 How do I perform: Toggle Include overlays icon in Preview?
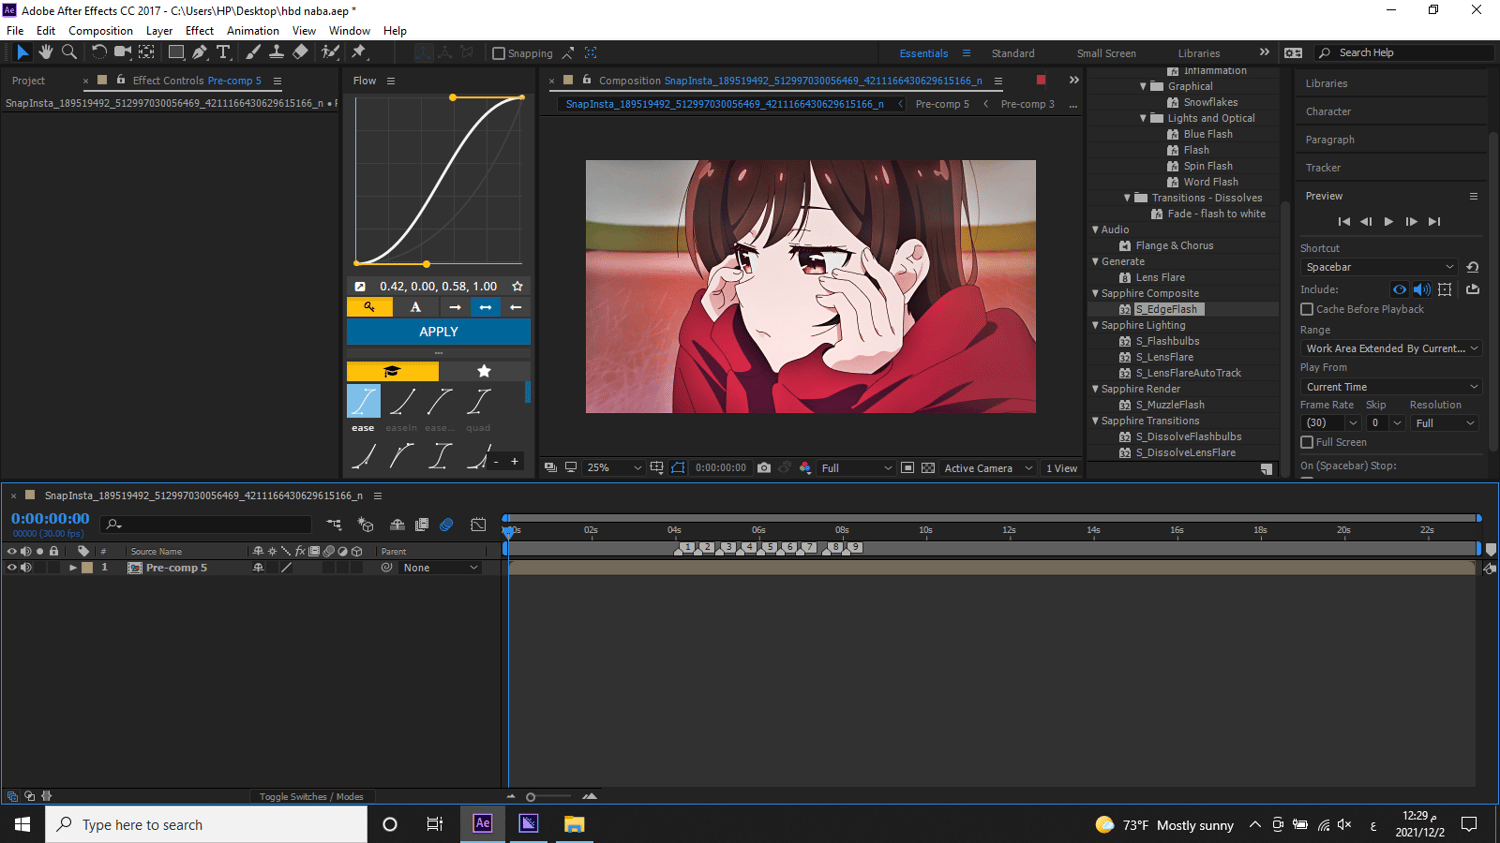[x=1445, y=289]
